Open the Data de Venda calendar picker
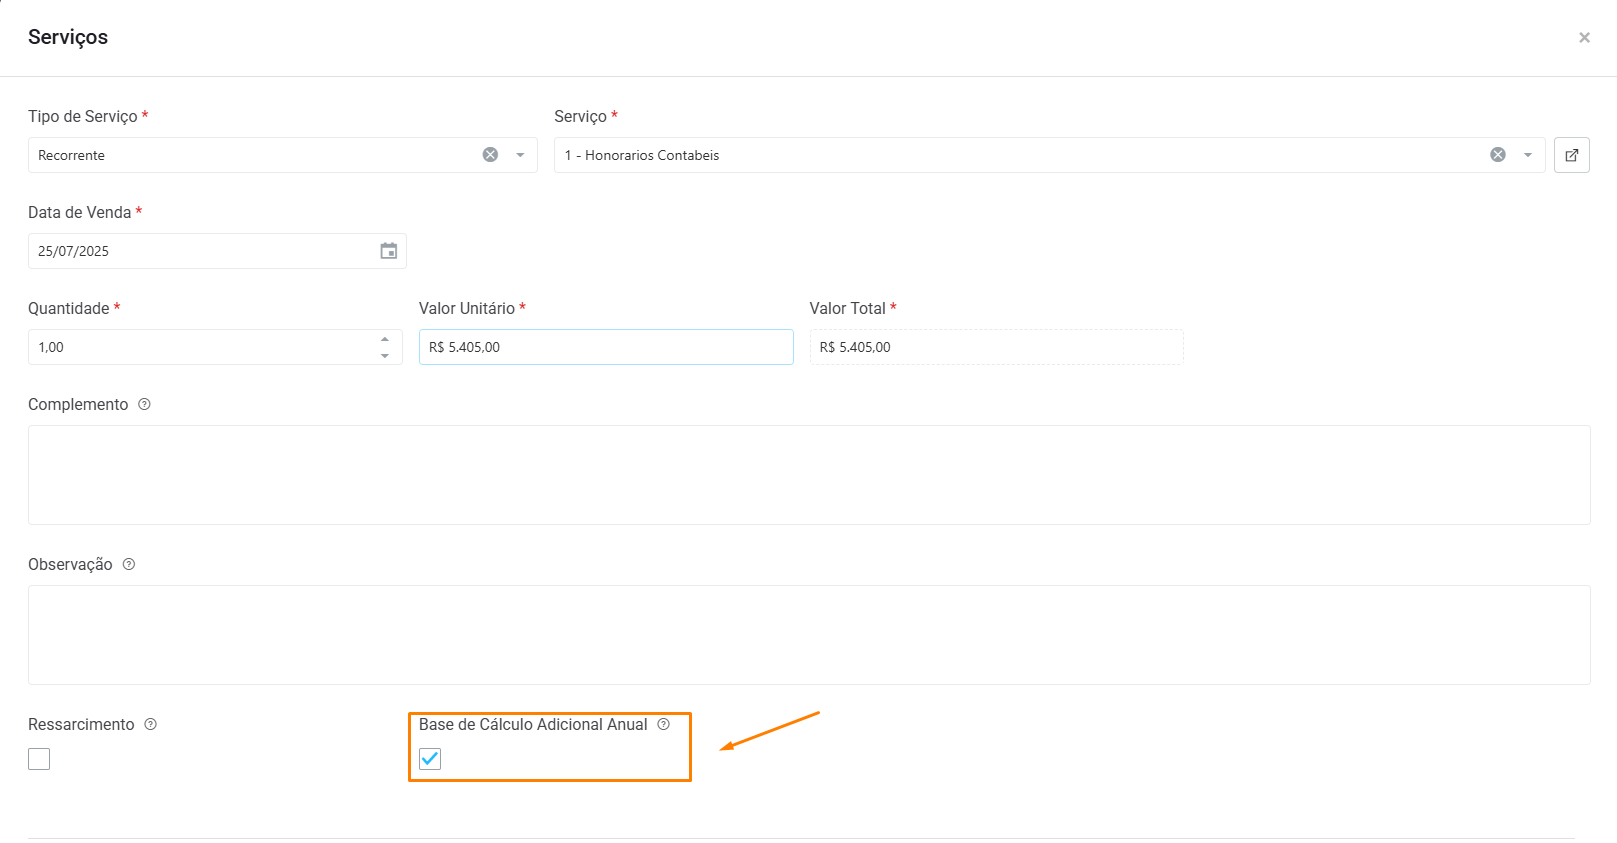The image size is (1617, 843). pos(389,251)
